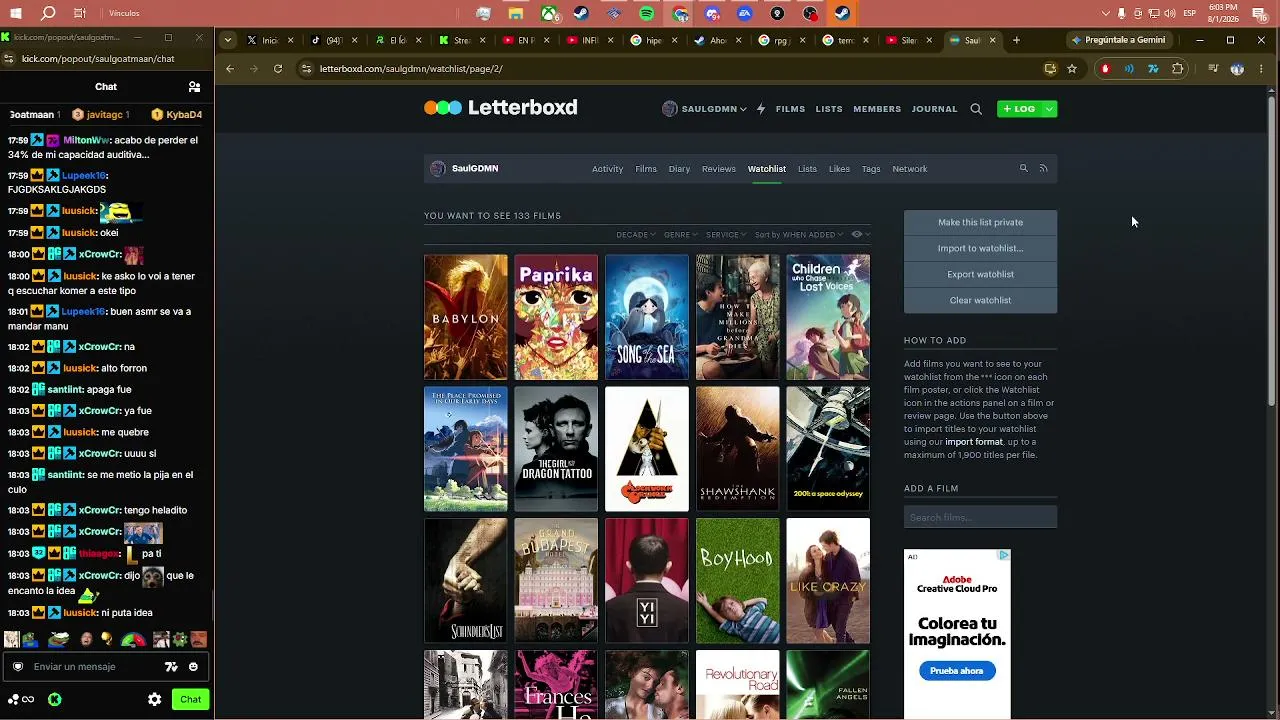Open the Paprika film poster

click(556, 317)
